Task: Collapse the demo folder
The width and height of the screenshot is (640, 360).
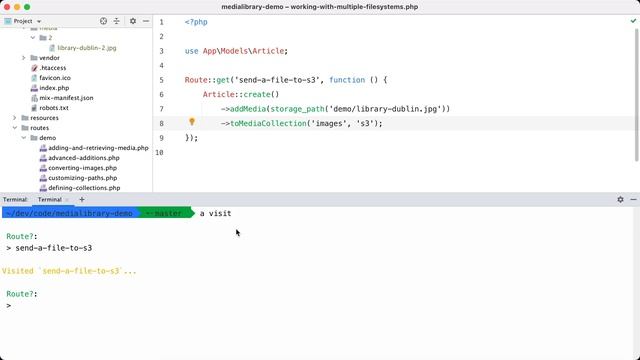Action: pos(24,138)
